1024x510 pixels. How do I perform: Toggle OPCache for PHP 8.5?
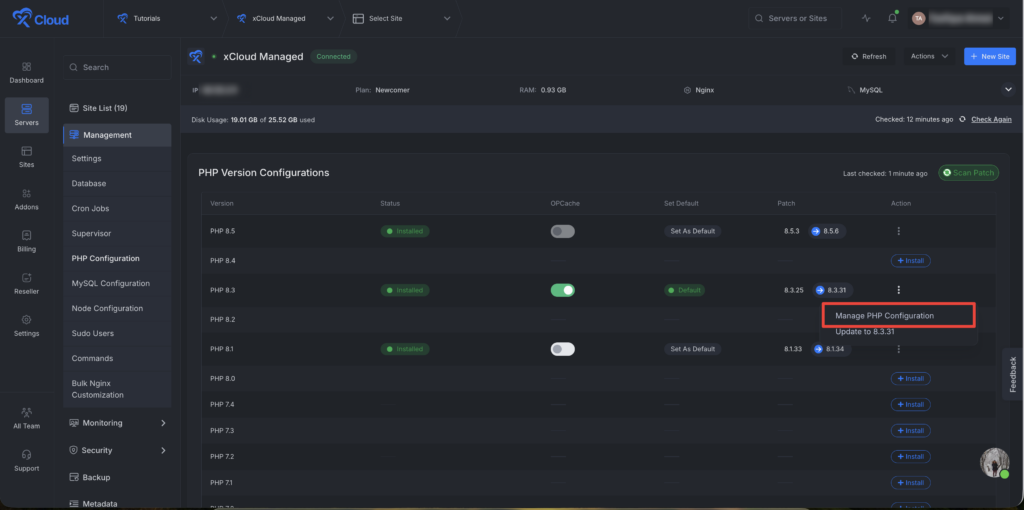pyautogui.click(x=562, y=231)
